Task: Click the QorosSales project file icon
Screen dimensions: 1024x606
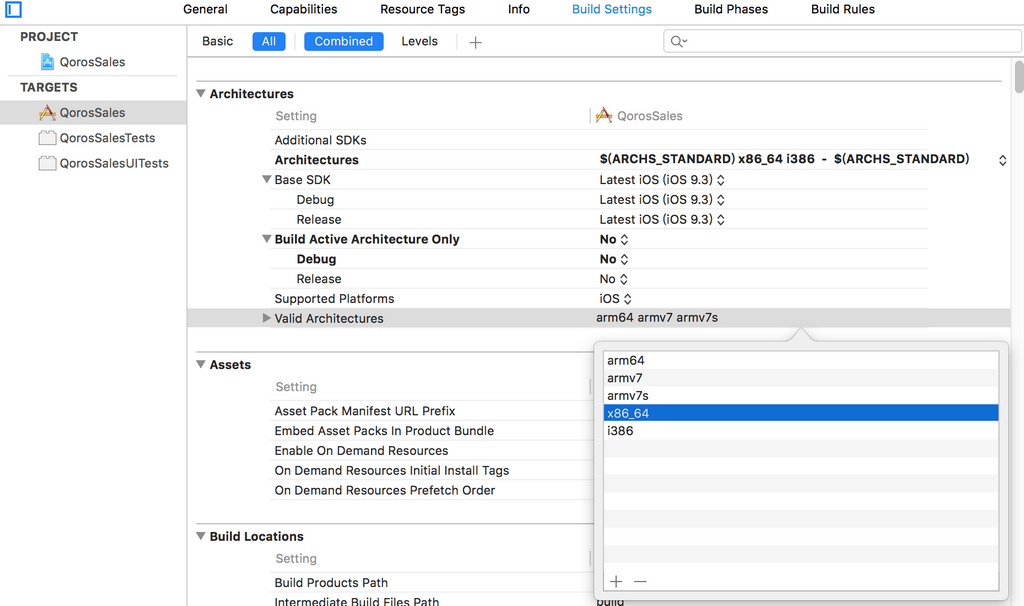Action: click(48, 62)
